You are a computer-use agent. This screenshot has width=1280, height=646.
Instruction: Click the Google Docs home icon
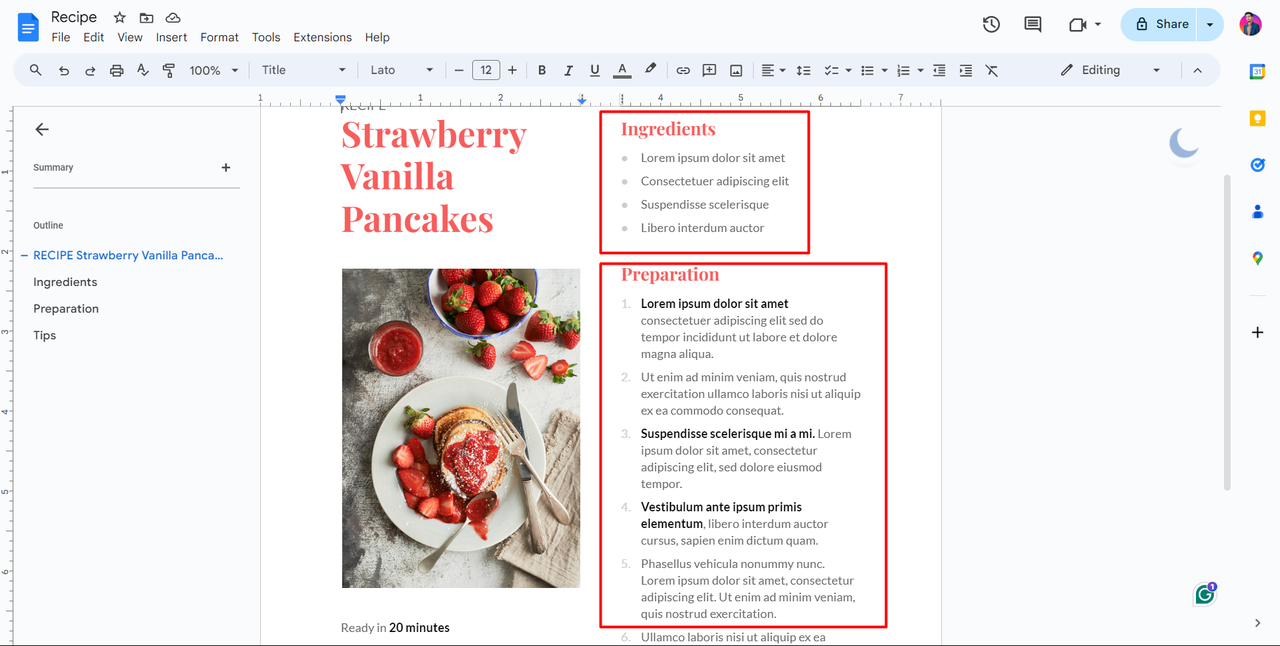(x=28, y=27)
